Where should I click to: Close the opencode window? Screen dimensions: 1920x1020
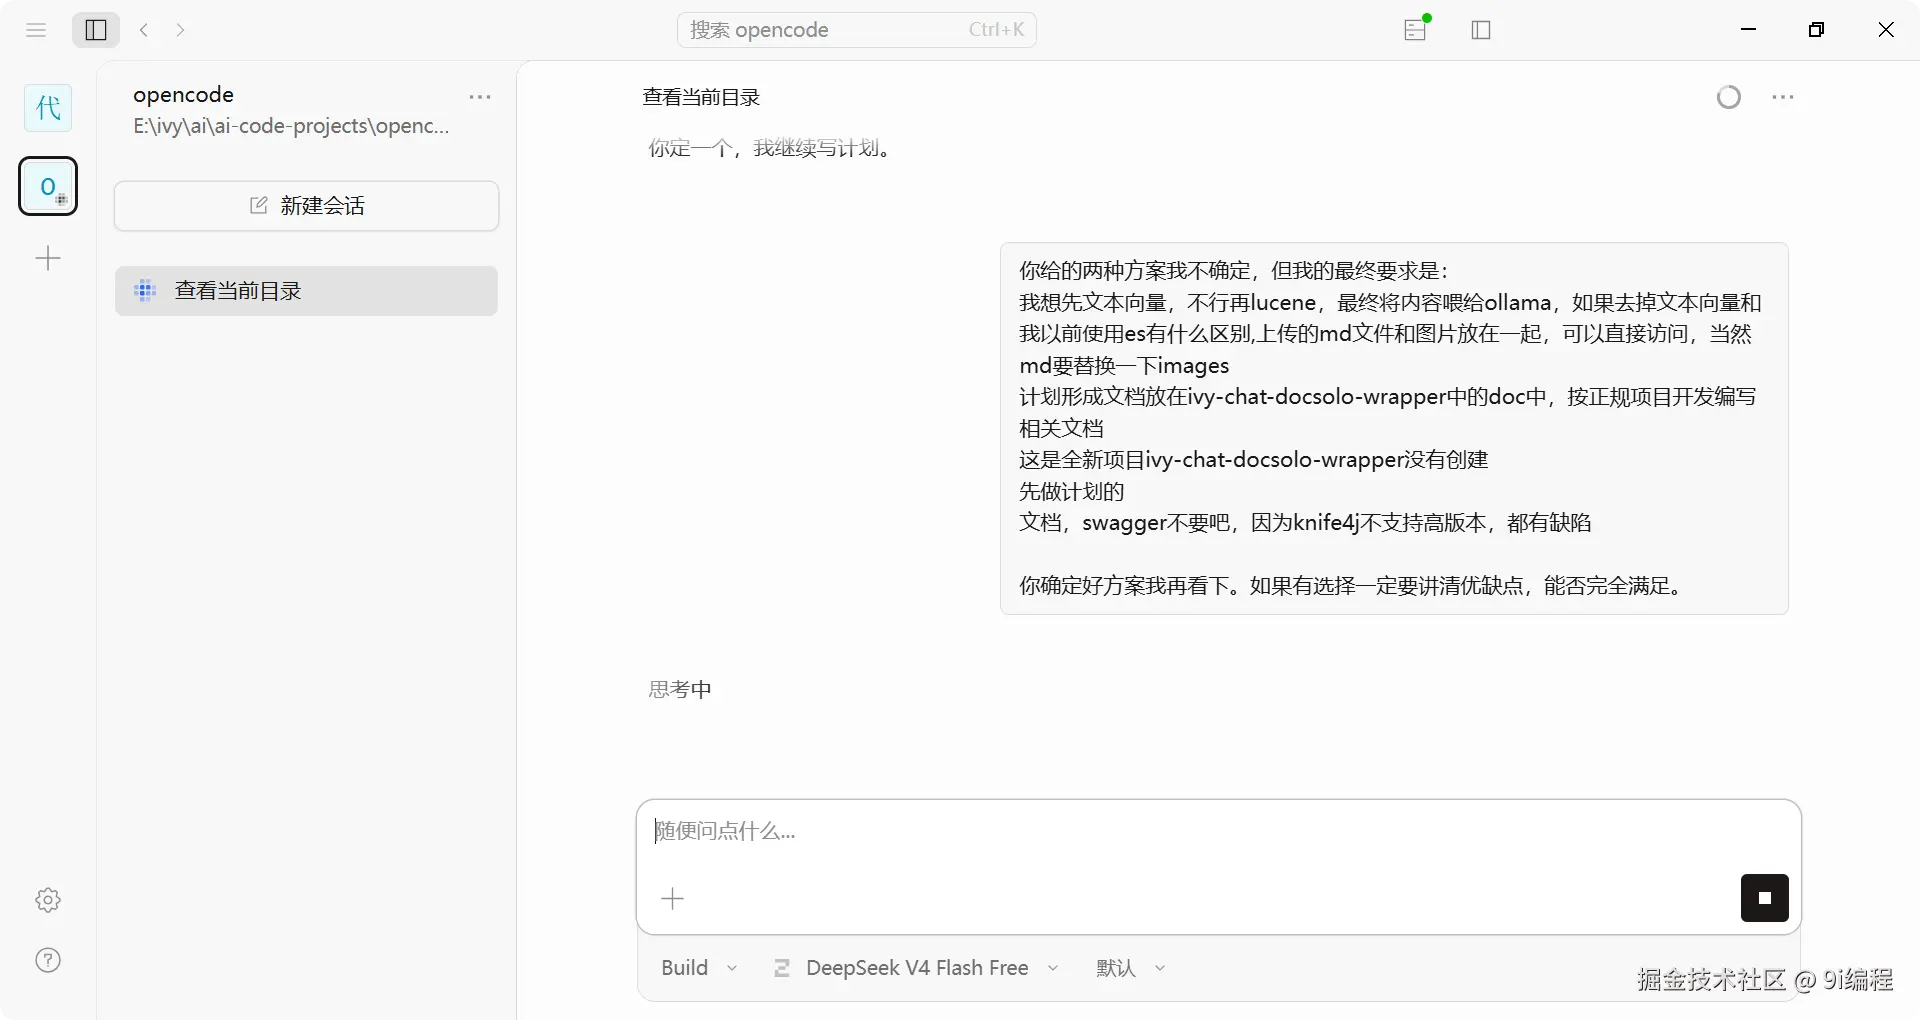(x=1886, y=30)
